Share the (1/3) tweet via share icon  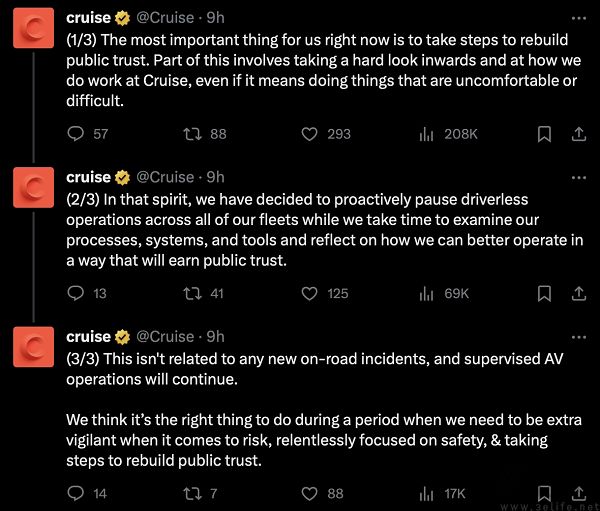click(579, 134)
